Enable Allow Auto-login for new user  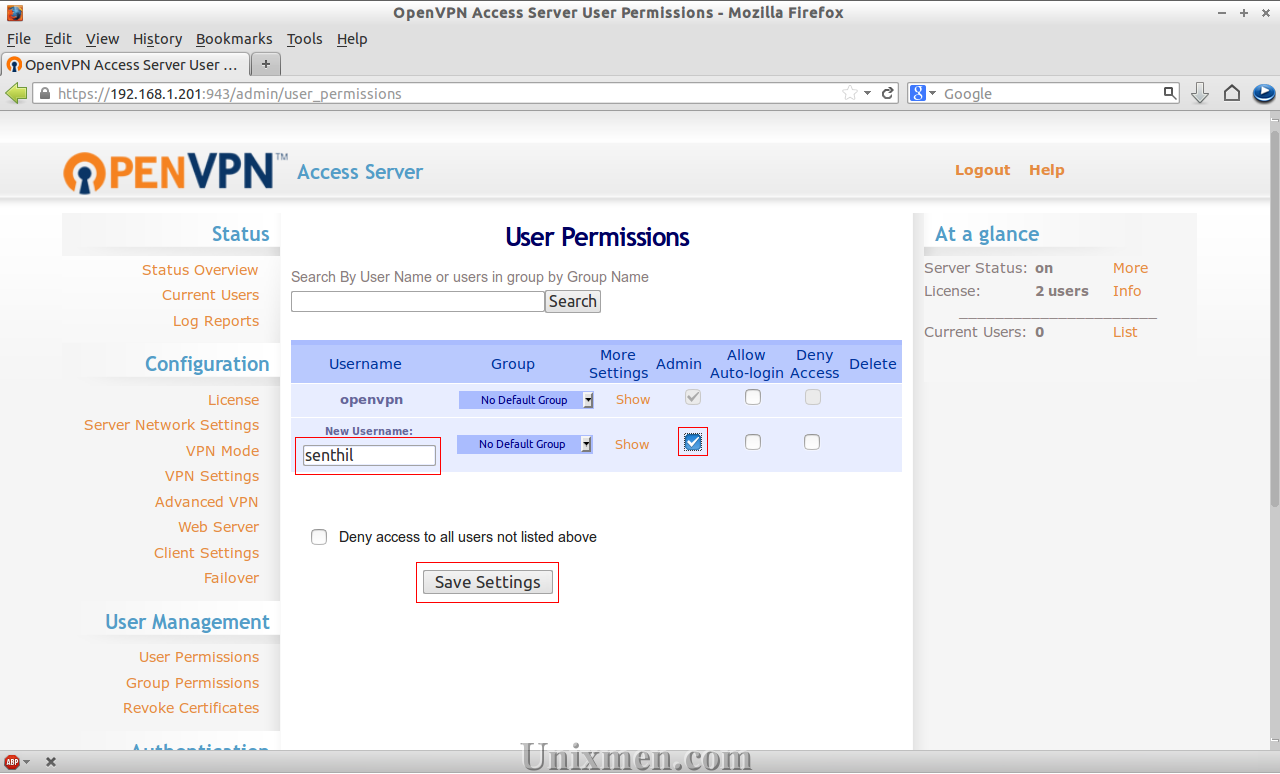point(753,442)
